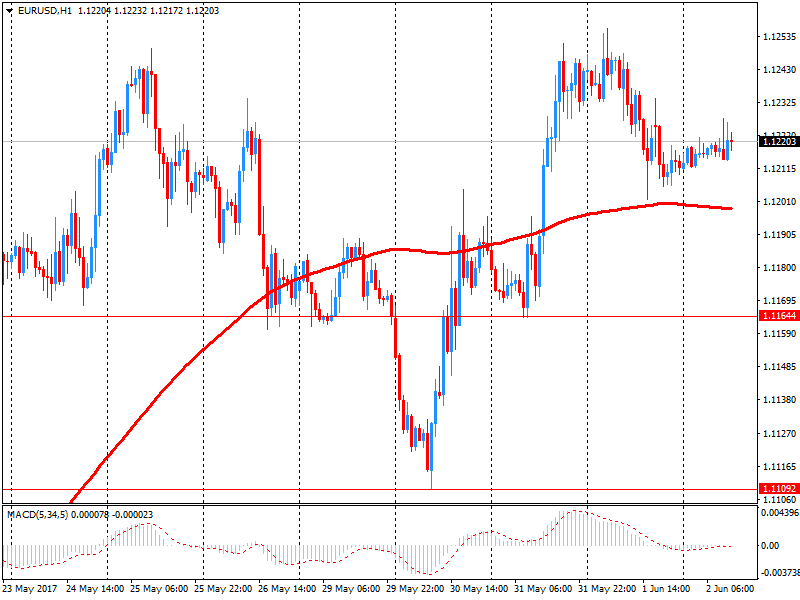Click the 23 May 2017 date label

pos(30,589)
